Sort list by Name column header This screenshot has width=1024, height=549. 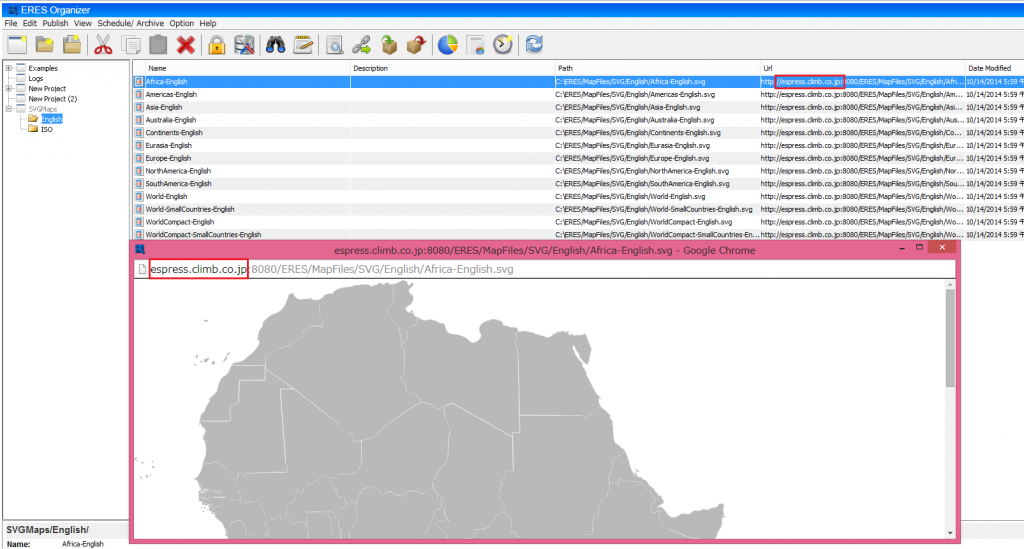click(x=240, y=68)
